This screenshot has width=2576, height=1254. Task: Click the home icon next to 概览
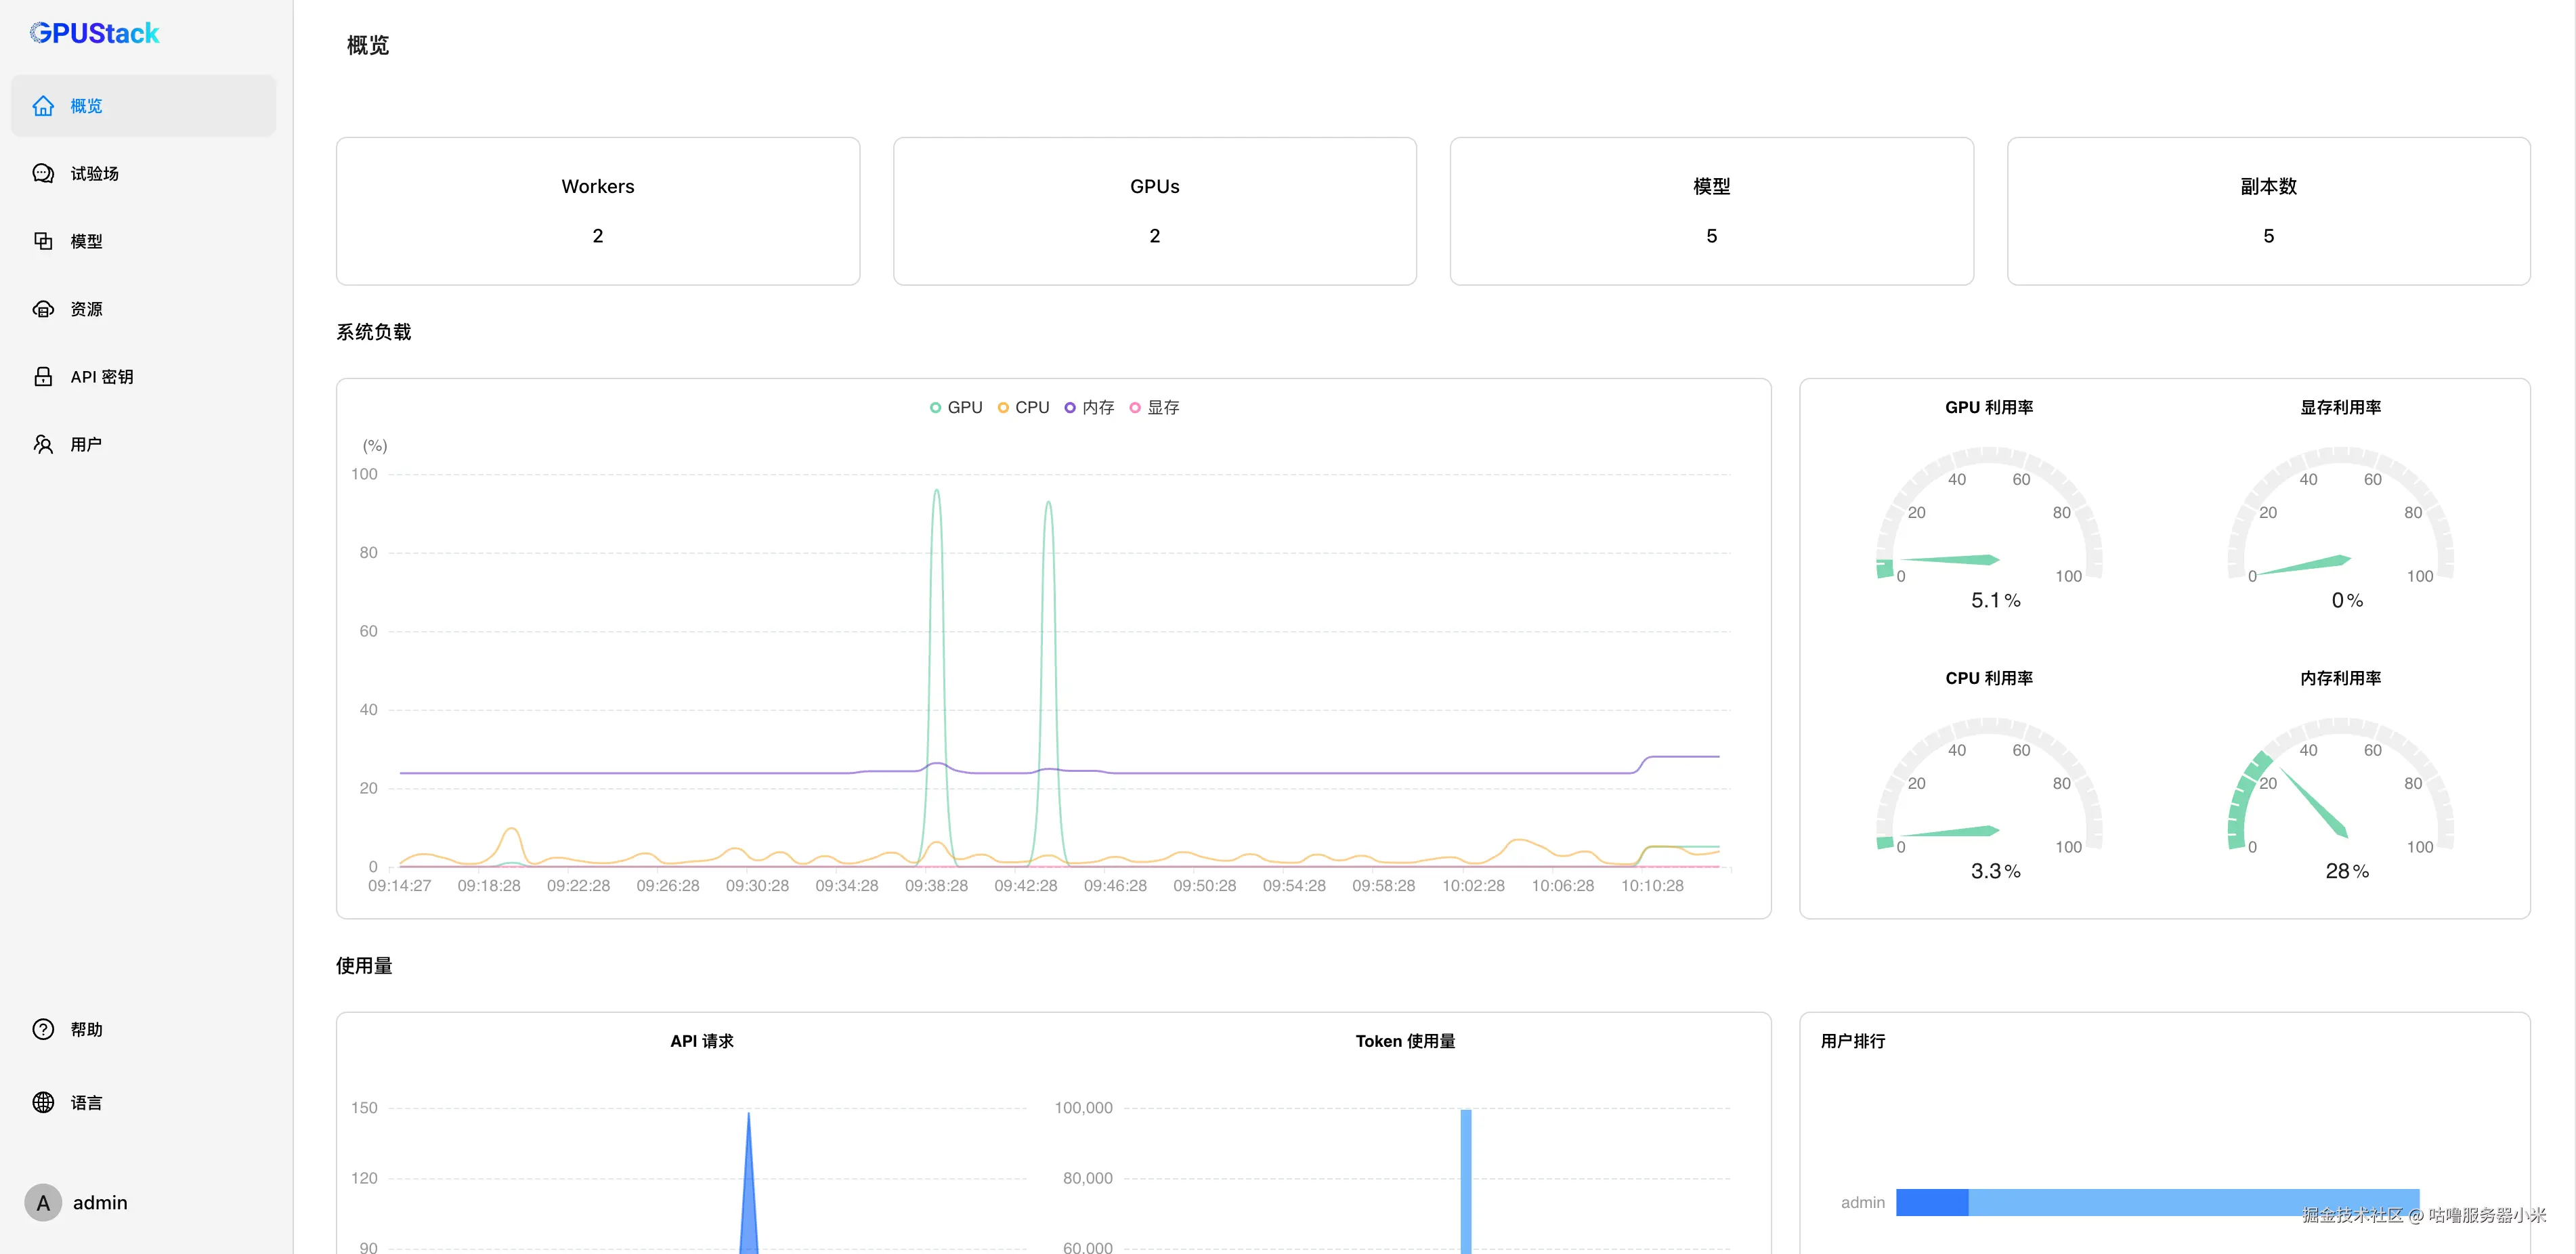coord(43,106)
